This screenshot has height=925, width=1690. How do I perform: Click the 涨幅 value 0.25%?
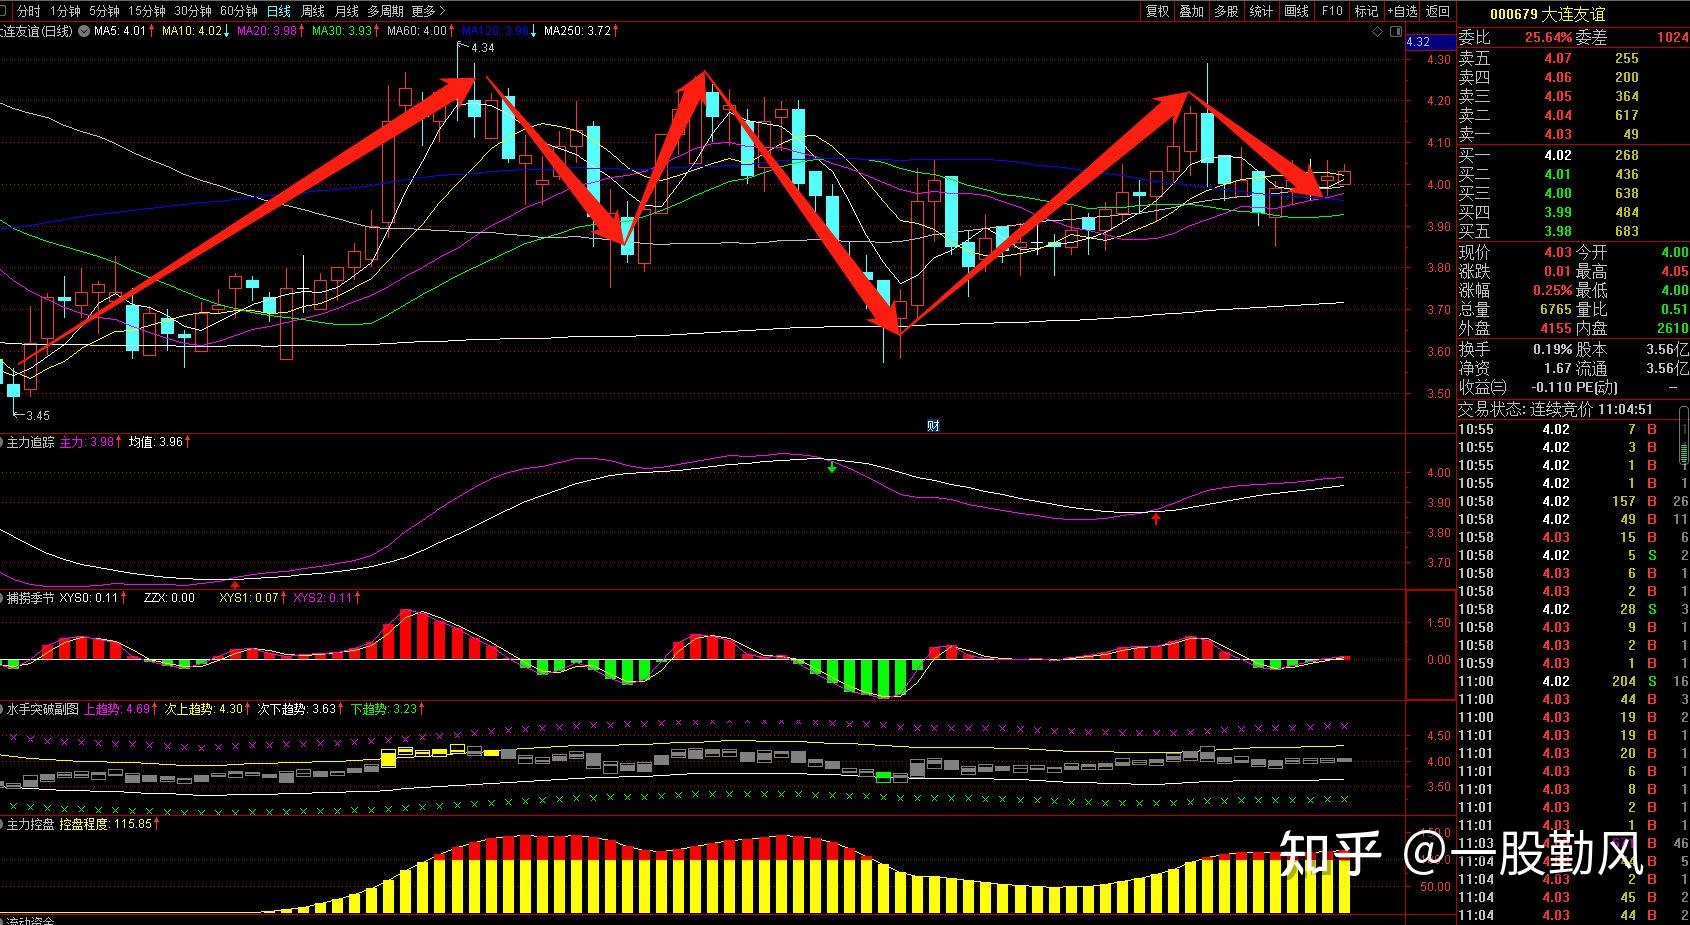coord(1553,291)
